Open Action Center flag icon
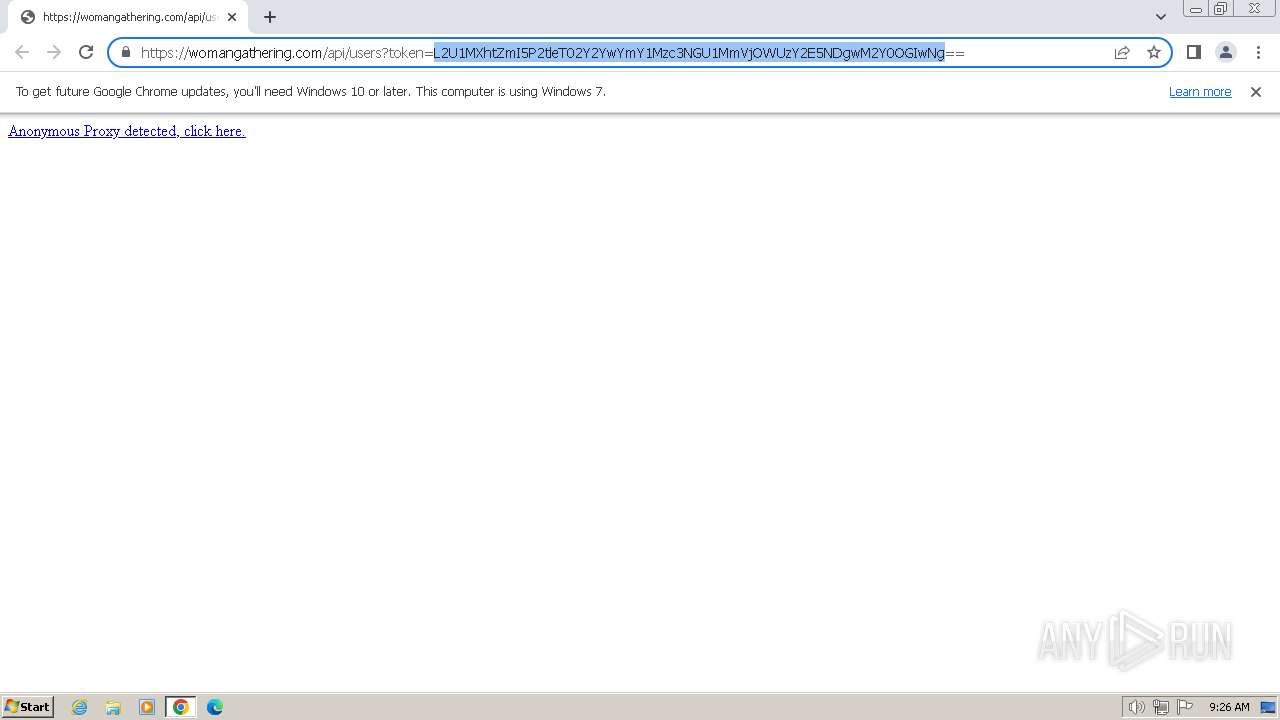The image size is (1280, 720). coord(1185,707)
